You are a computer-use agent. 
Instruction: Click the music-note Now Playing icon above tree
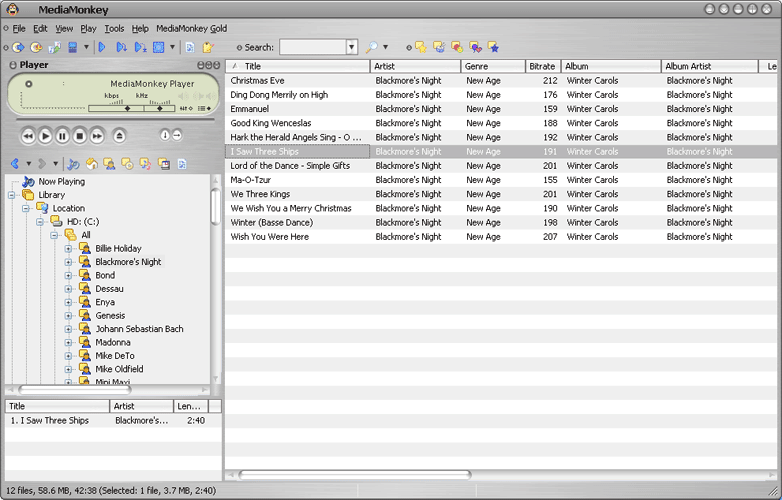(x=73, y=164)
